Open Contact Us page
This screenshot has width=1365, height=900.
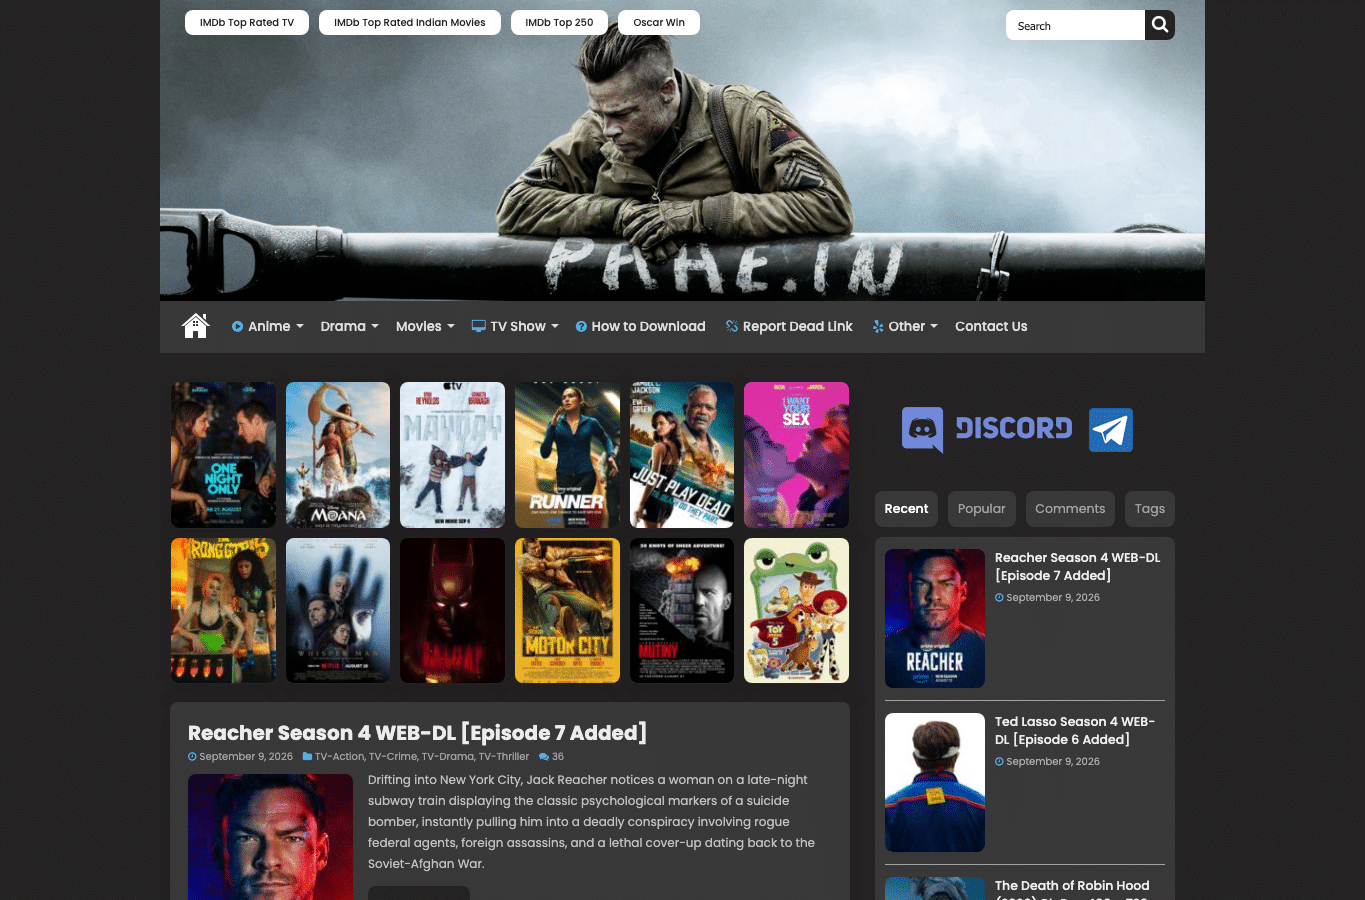pyautogui.click(x=991, y=326)
